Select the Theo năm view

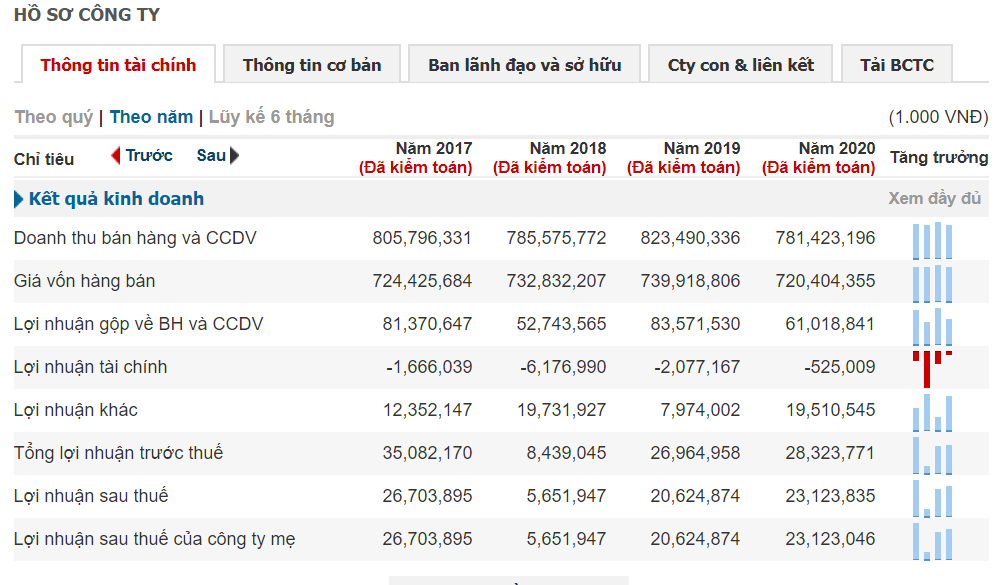click(x=151, y=117)
